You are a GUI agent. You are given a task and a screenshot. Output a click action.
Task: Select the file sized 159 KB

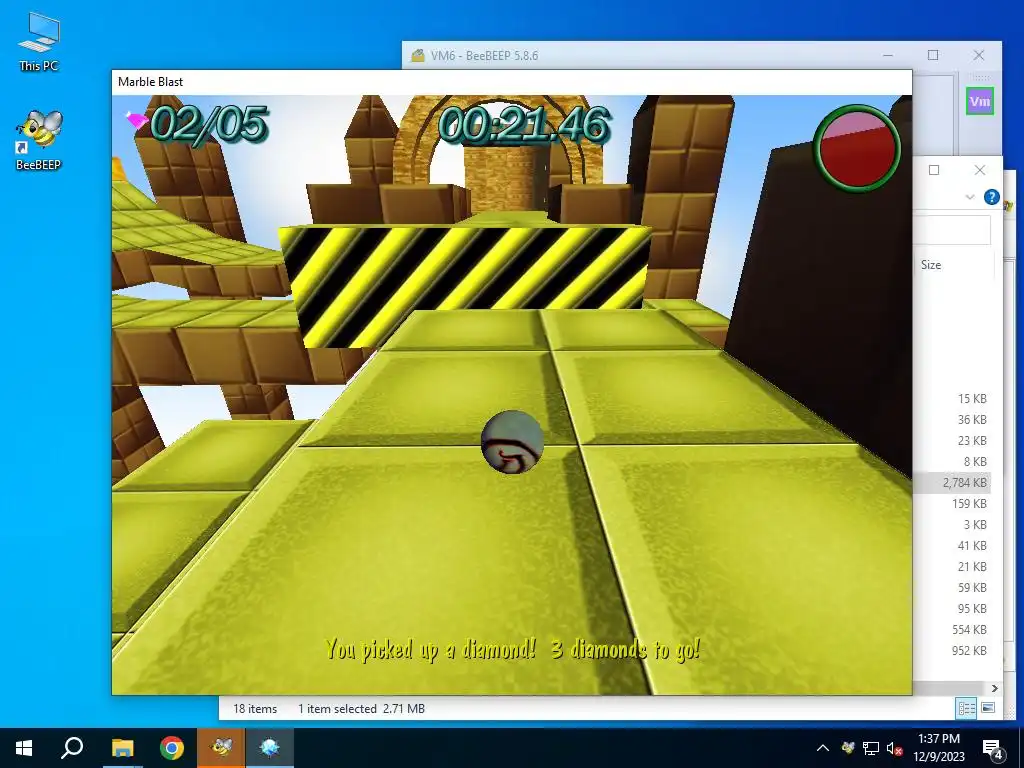point(969,504)
